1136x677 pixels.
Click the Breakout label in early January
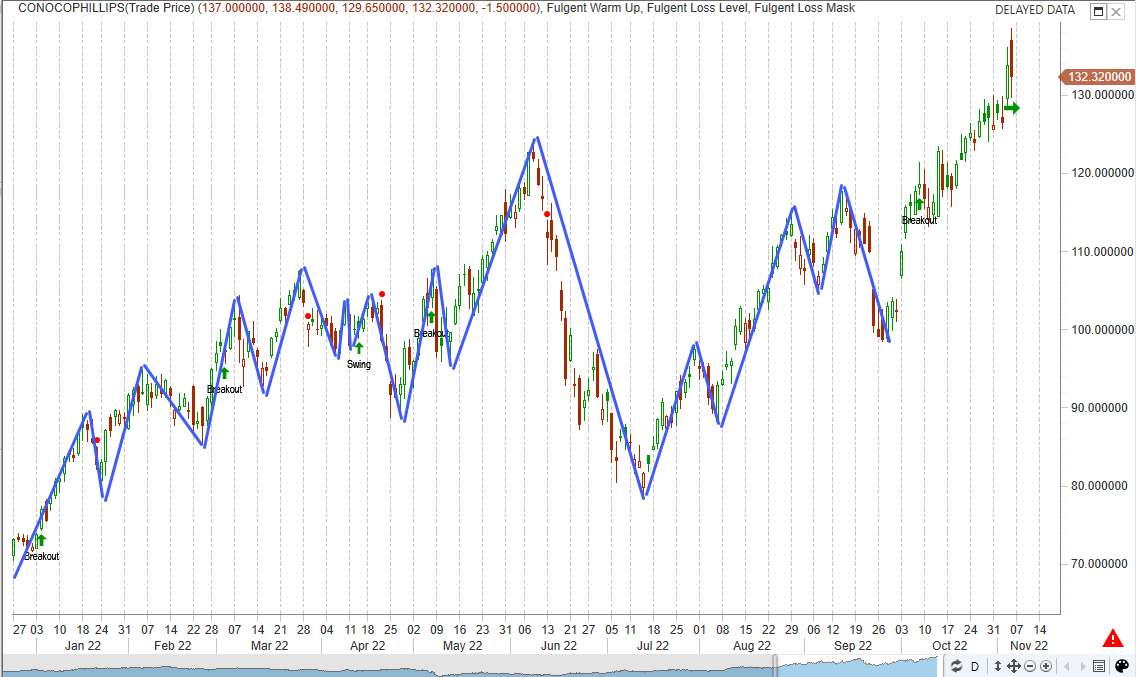click(x=41, y=556)
